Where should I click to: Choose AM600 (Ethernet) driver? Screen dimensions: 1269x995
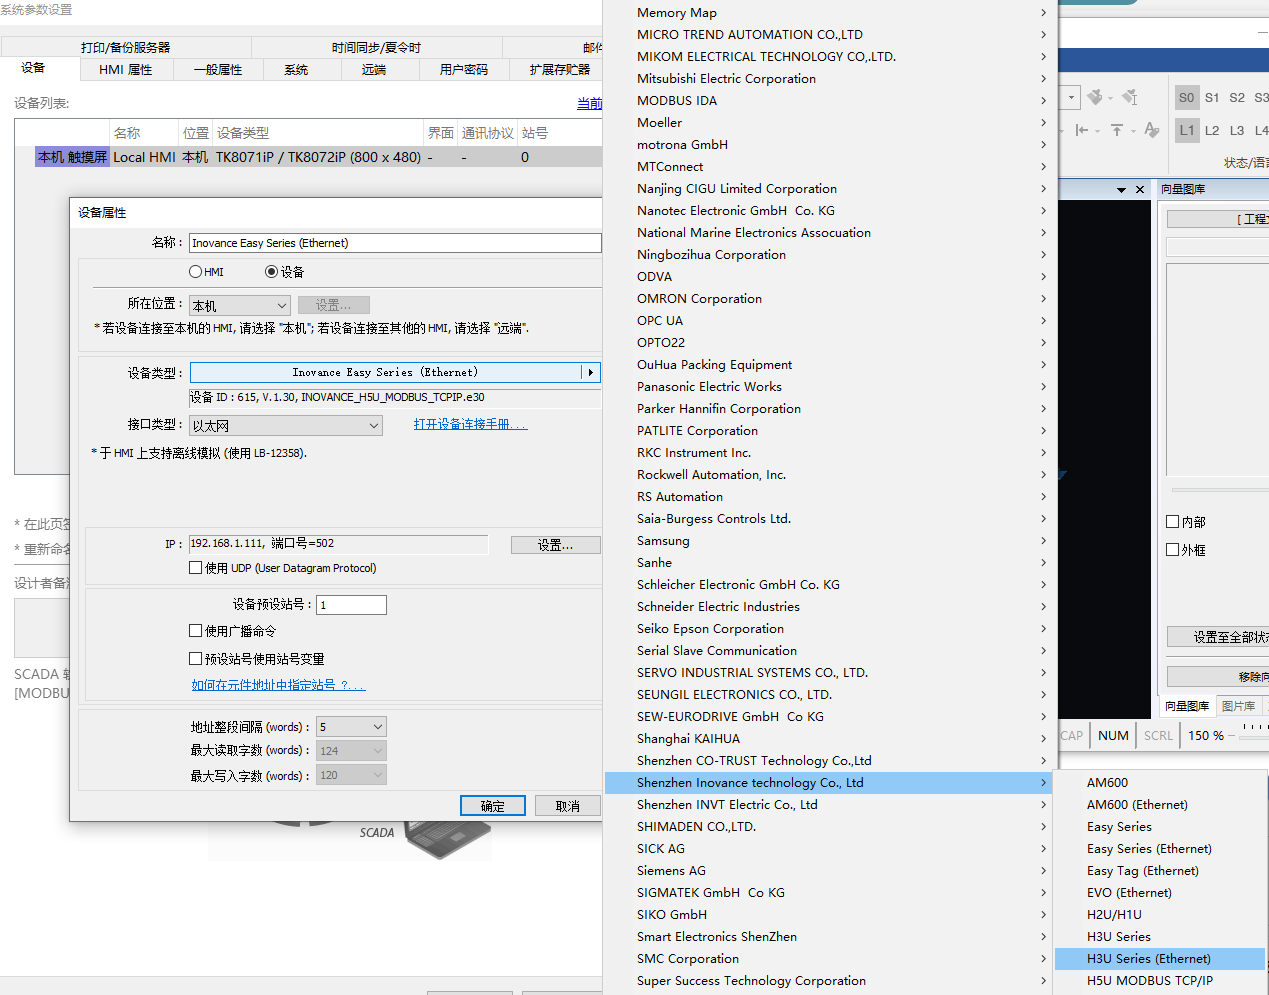tap(1160, 805)
